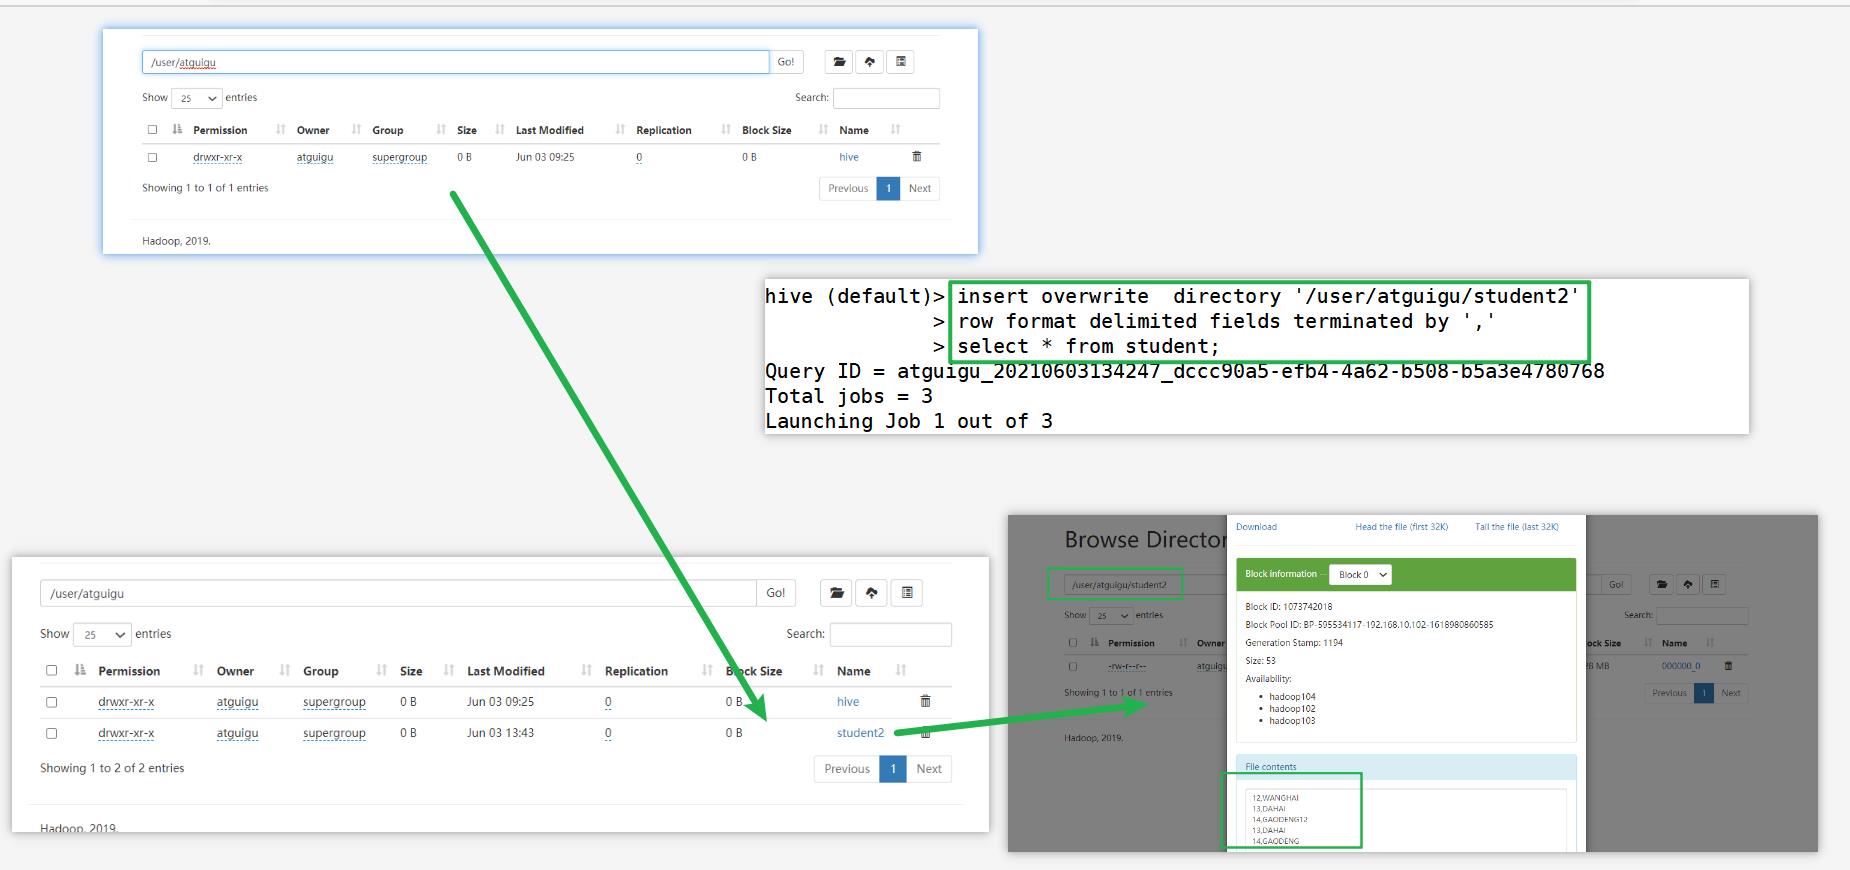Screen dimensions: 1850x870
Task: Click Previous in the single-entry listing pagination
Action: coord(848,188)
